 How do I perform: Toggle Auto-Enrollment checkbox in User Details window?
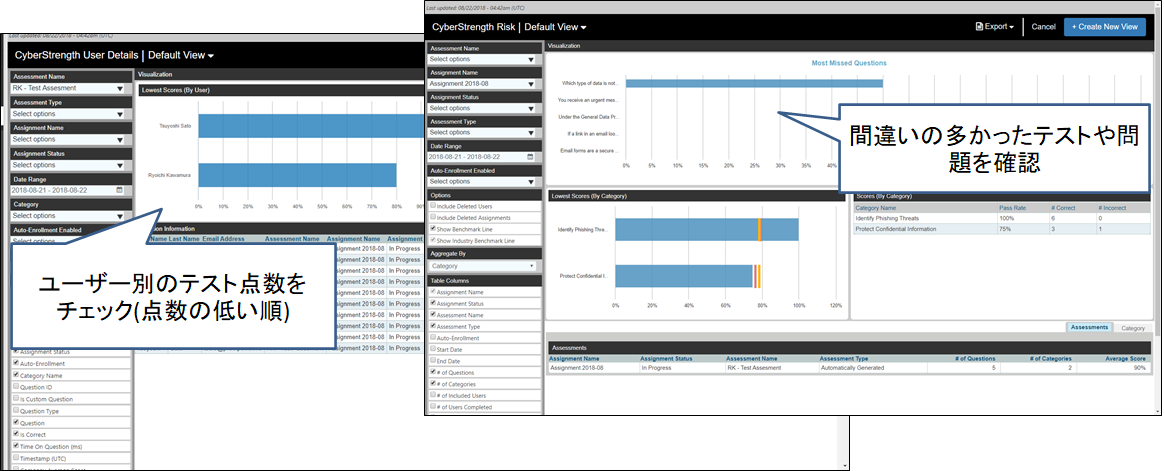(16, 363)
